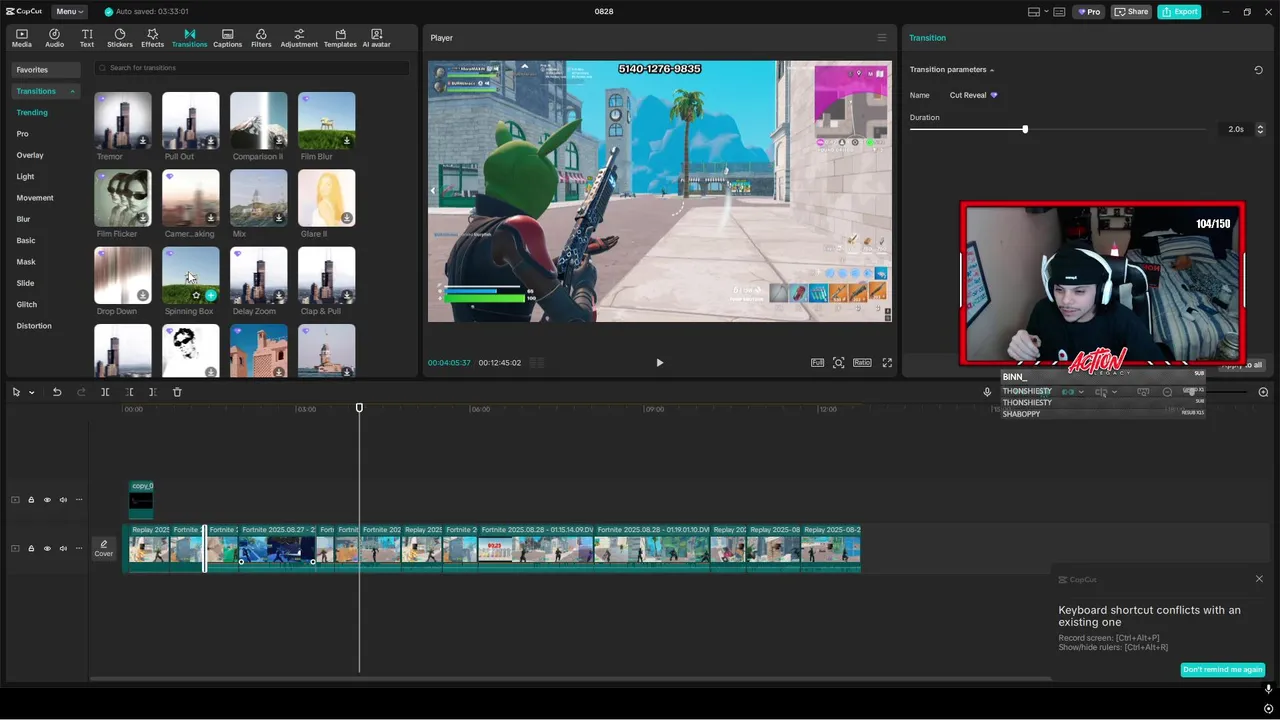
Task: Change aspect ratio with Ratio button
Action: [862, 363]
